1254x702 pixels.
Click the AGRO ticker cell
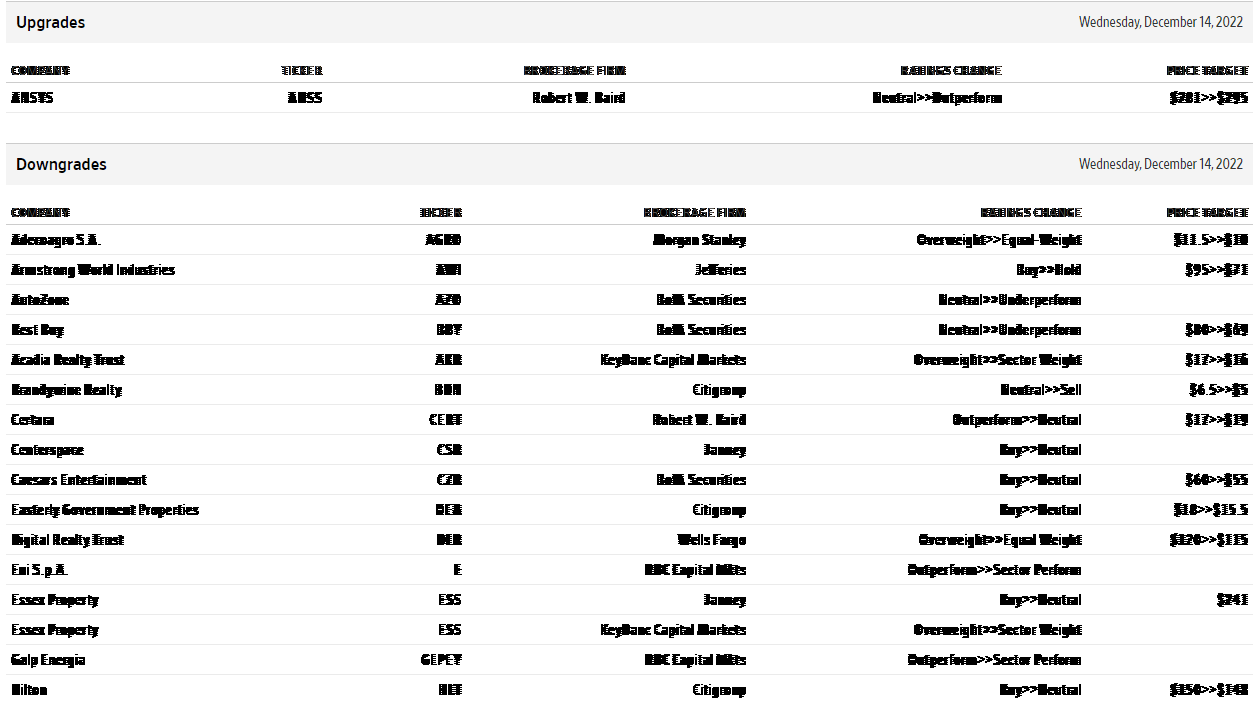[x=443, y=240]
